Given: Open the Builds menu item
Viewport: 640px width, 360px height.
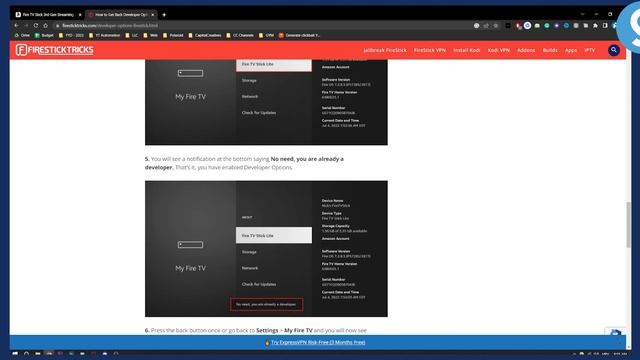Looking at the screenshot, I should tap(550, 50).
